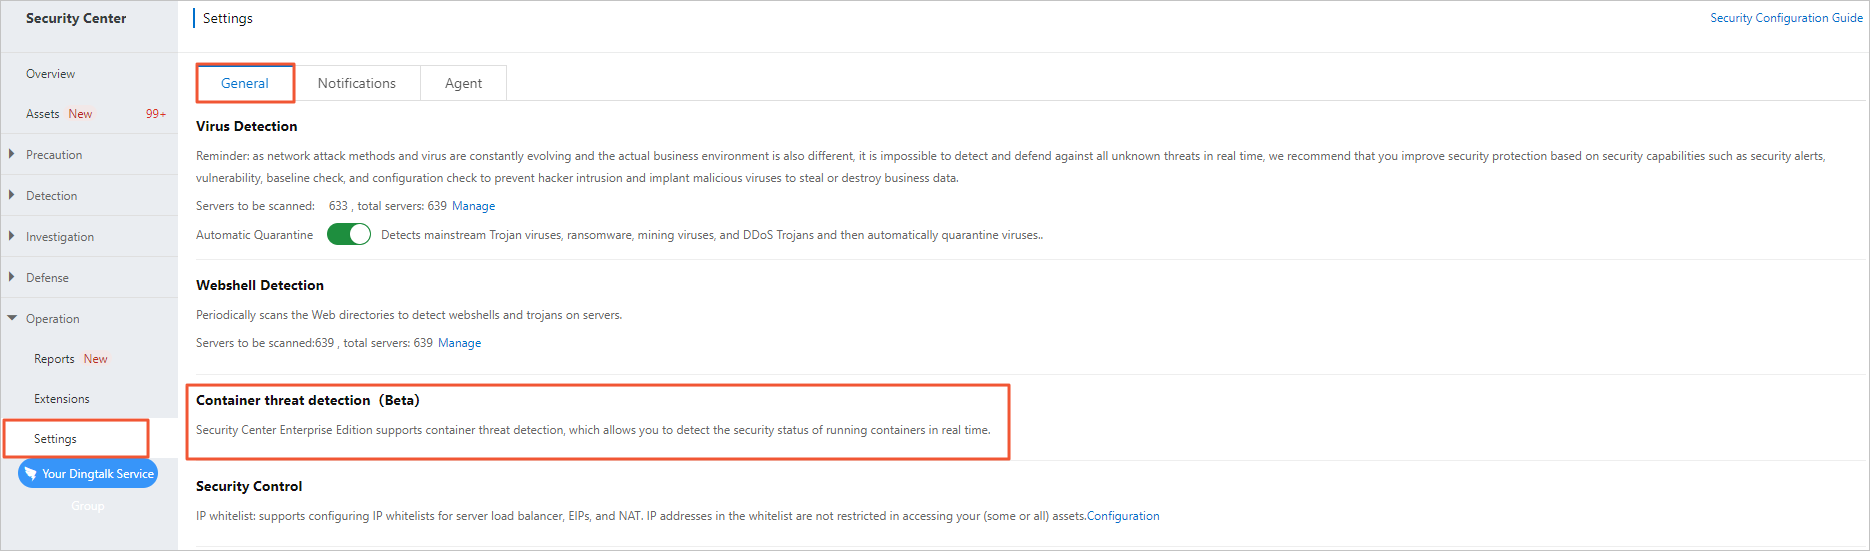The width and height of the screenshot is (1870, 551).
Task: Go to Overview in sidebar
Action: 50,74
